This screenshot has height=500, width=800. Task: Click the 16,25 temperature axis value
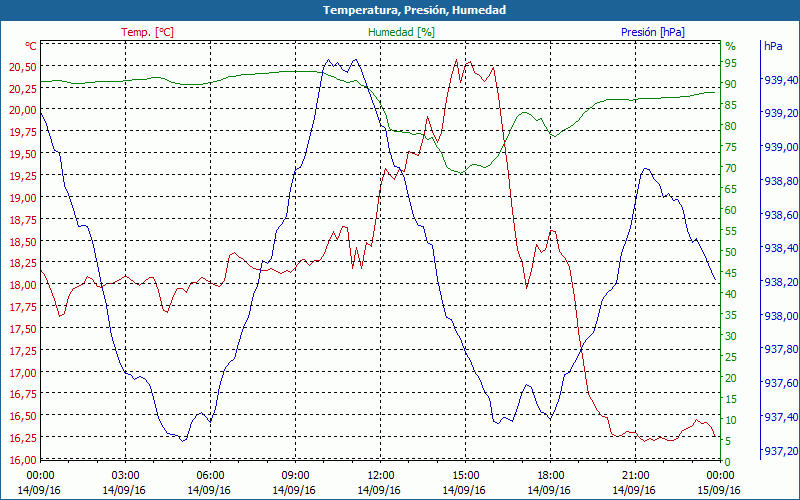pos(23,438)
